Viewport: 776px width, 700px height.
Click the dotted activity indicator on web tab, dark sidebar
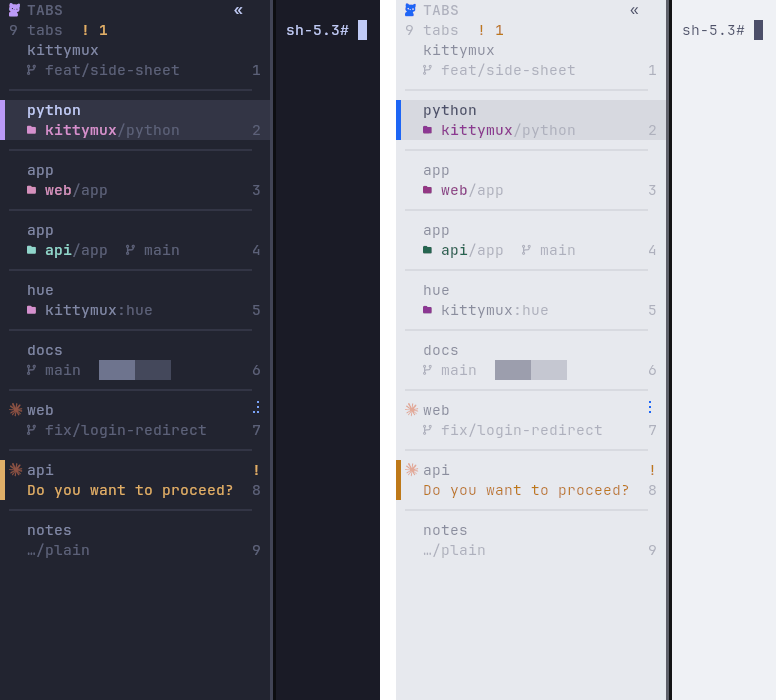point(256,407)
